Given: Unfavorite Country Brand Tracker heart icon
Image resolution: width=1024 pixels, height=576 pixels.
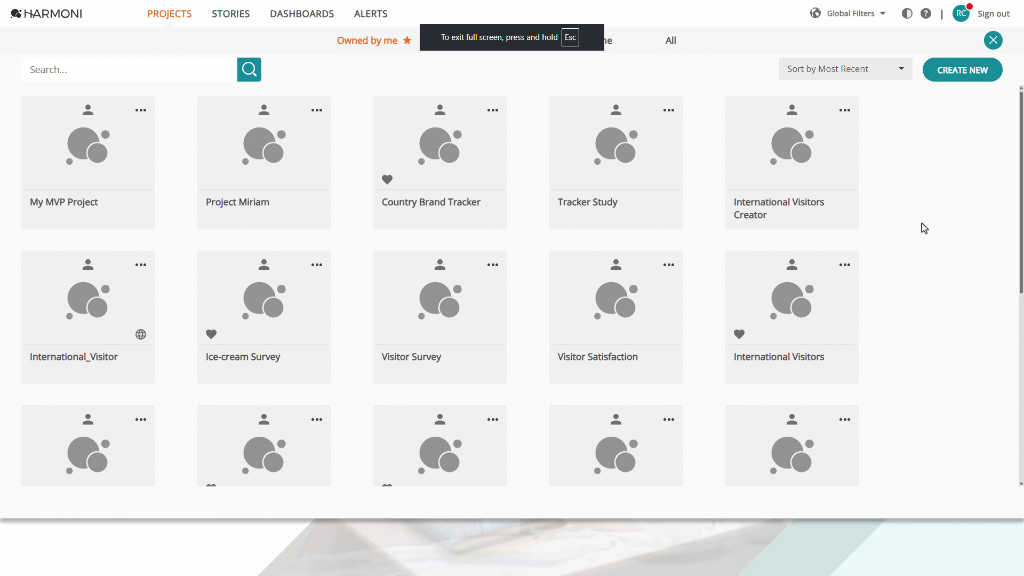Looking at the screenshot, I should click(x=387, y=179).
